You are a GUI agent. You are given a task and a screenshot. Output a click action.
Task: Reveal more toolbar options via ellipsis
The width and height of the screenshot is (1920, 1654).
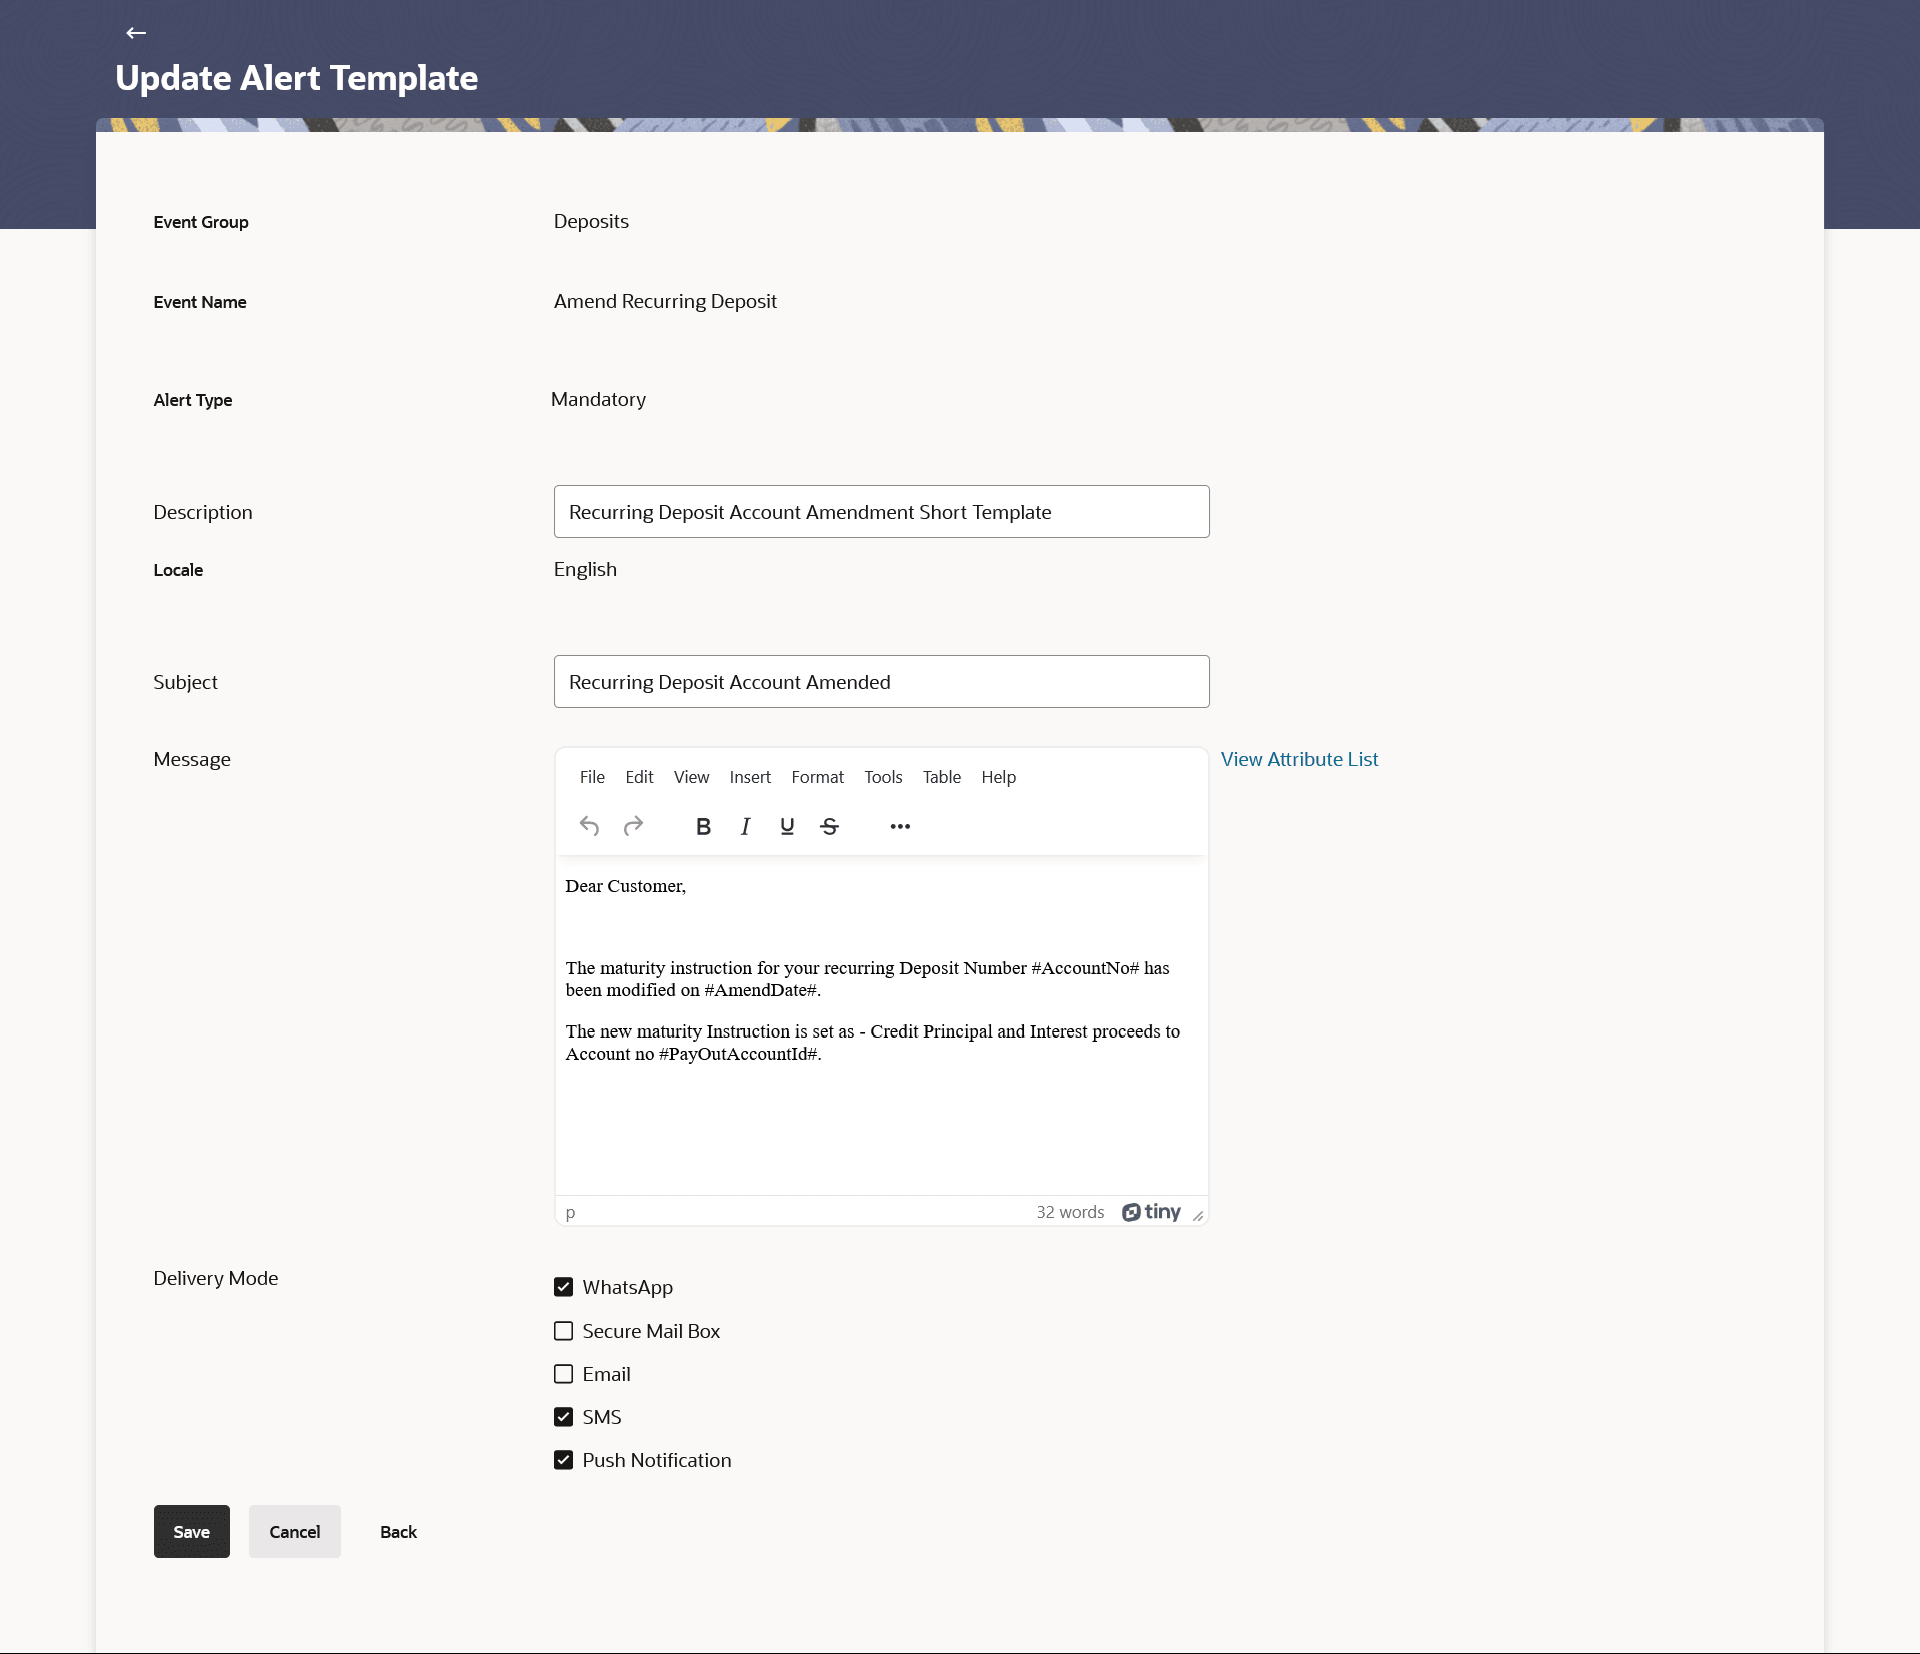(900, 826)
